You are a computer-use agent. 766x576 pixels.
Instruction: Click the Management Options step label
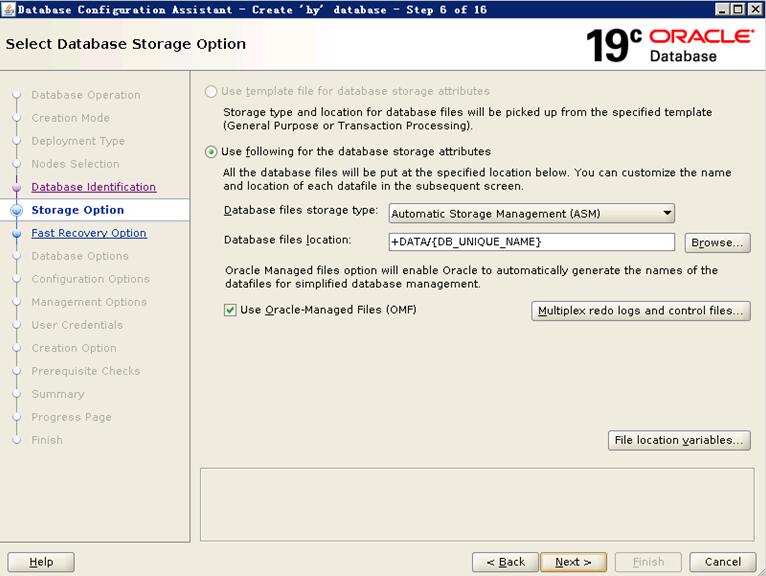point(89,302)
